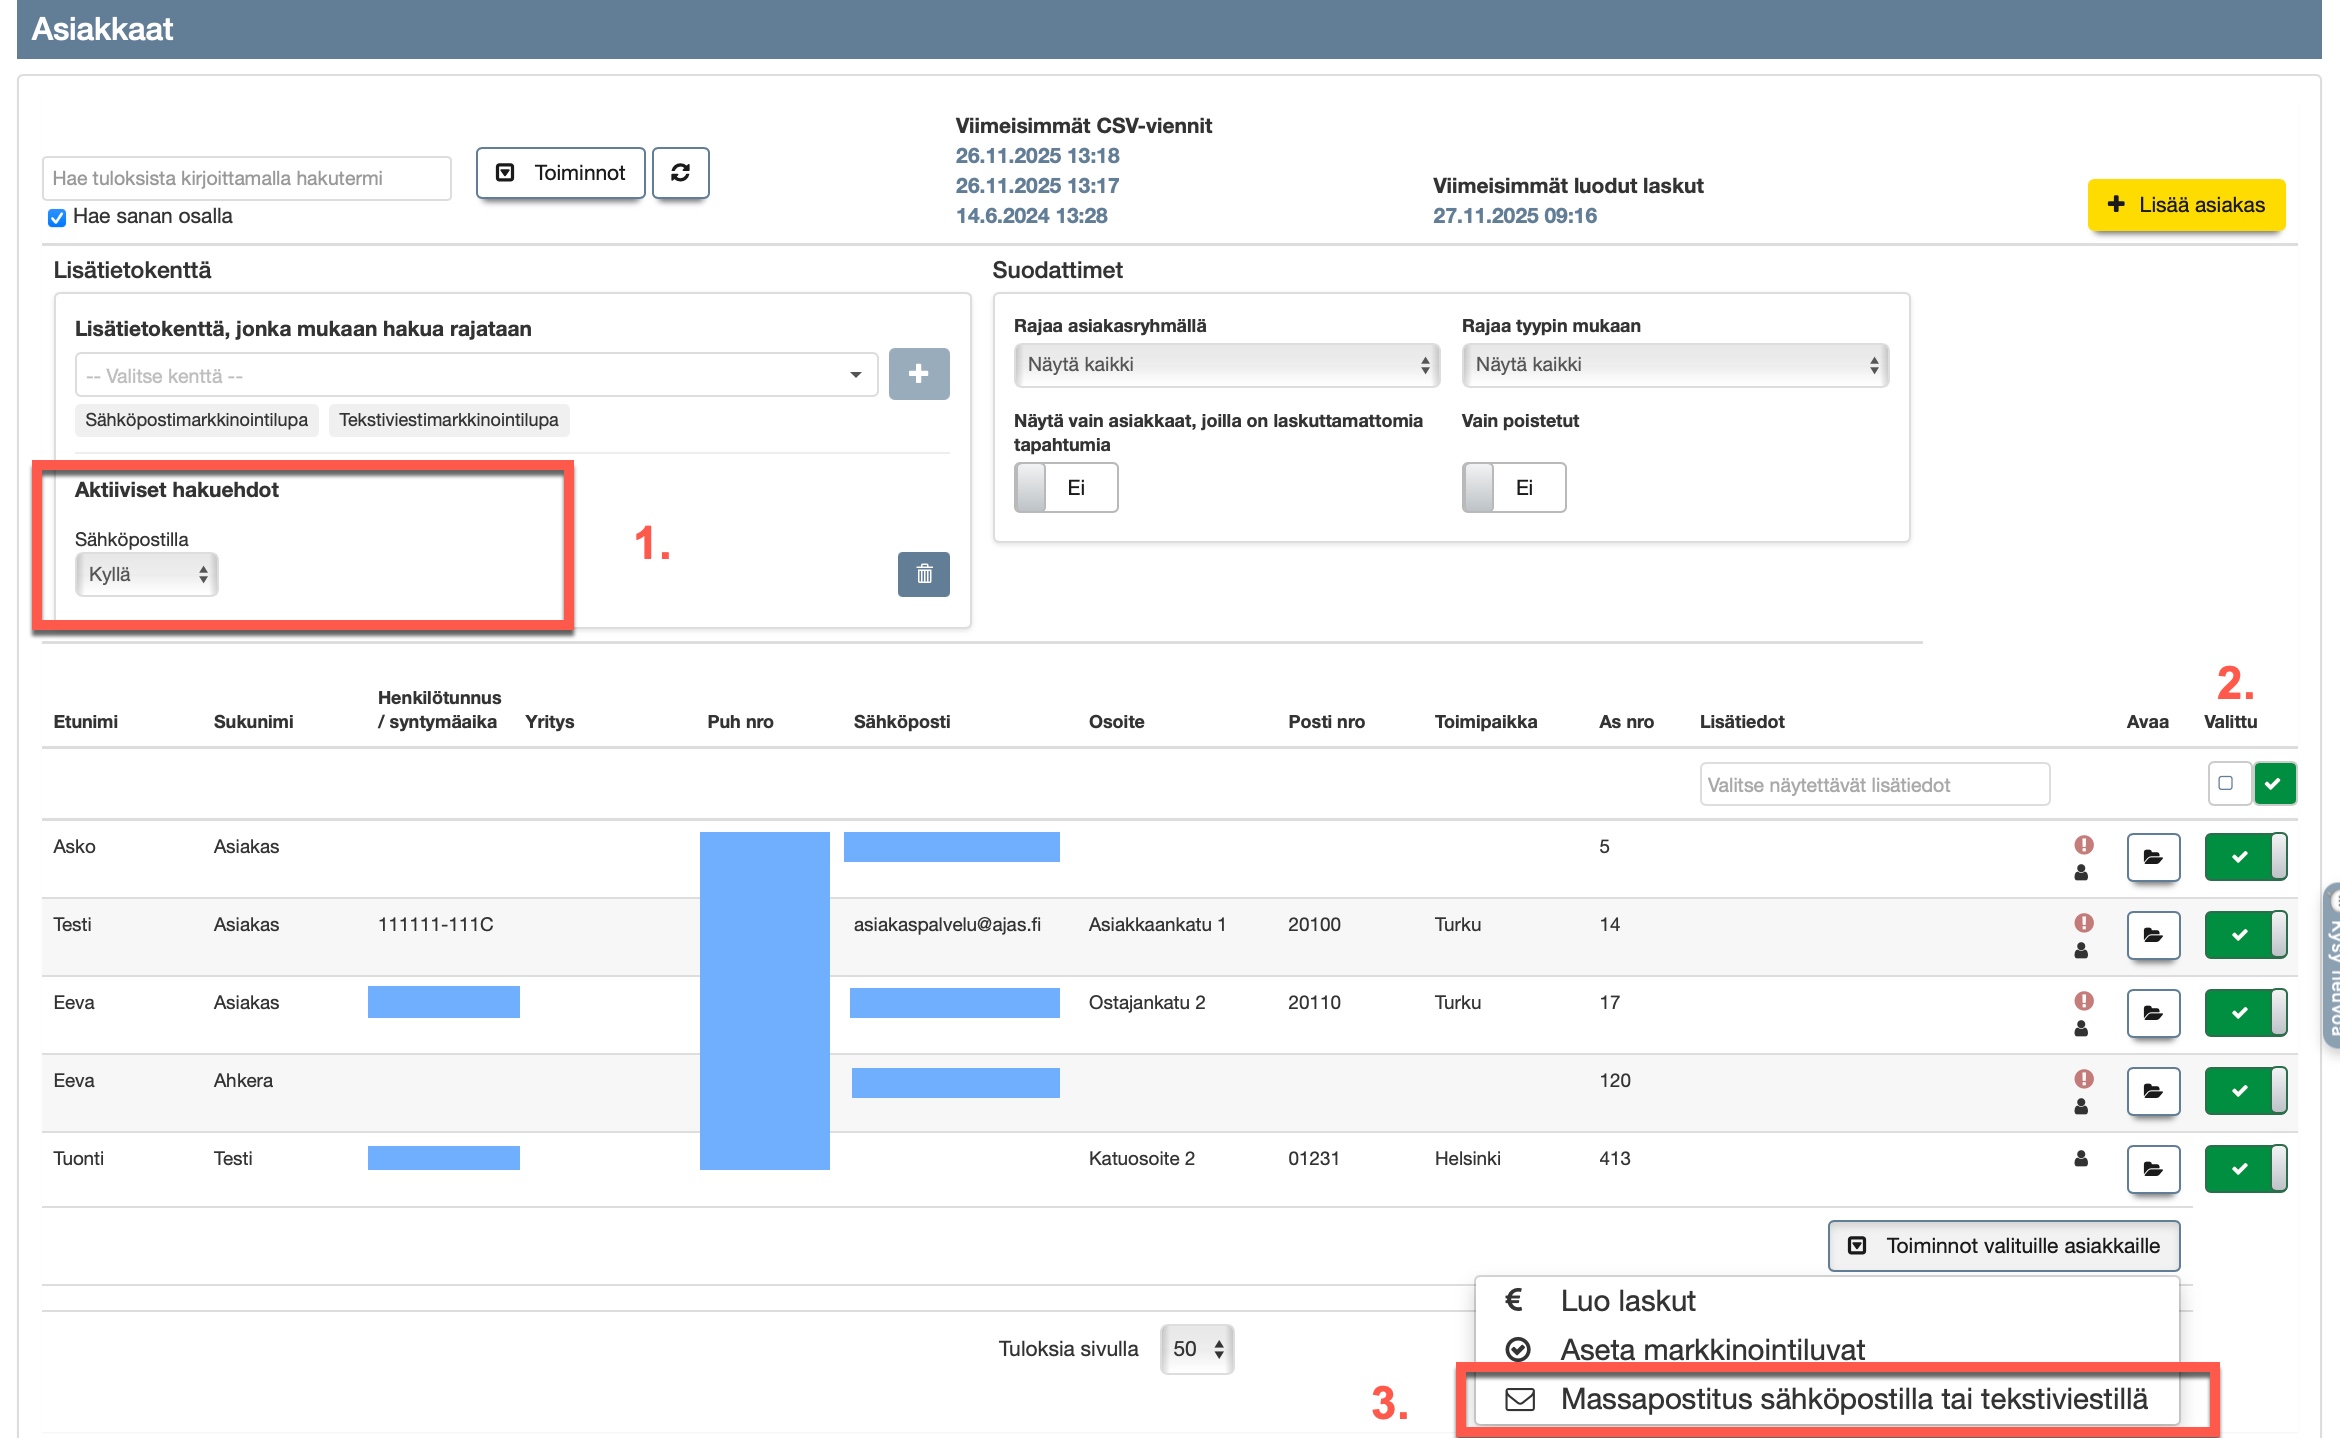Click Lisää asiakas button
The image size is (2340, 1438).
click(x=2185, y=205)
